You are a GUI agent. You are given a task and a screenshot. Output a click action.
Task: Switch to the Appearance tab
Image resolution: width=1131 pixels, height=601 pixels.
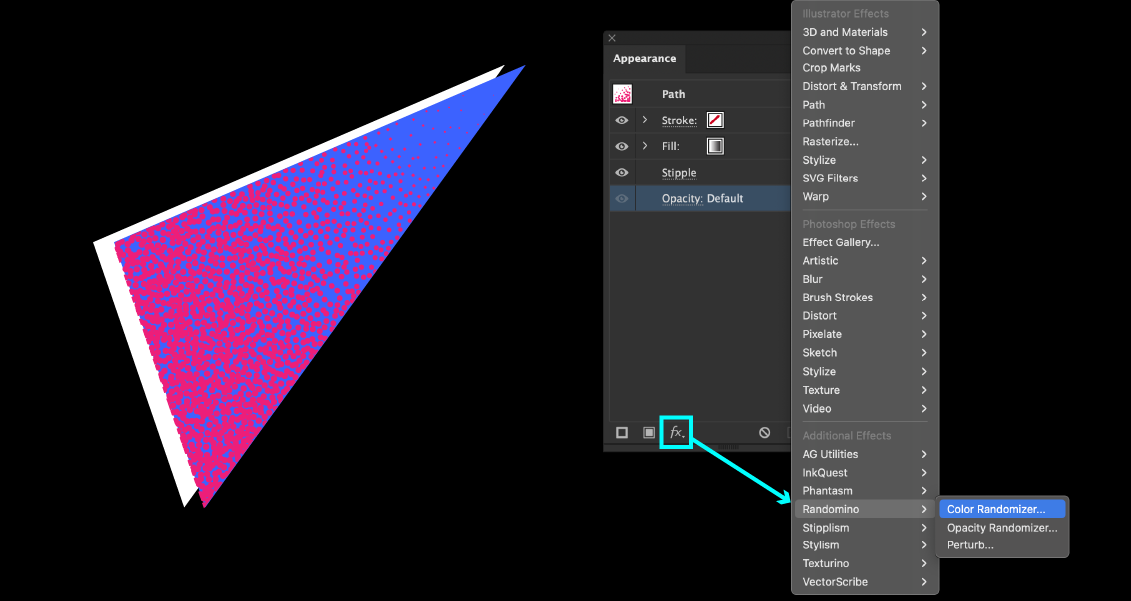coord(644,59)
